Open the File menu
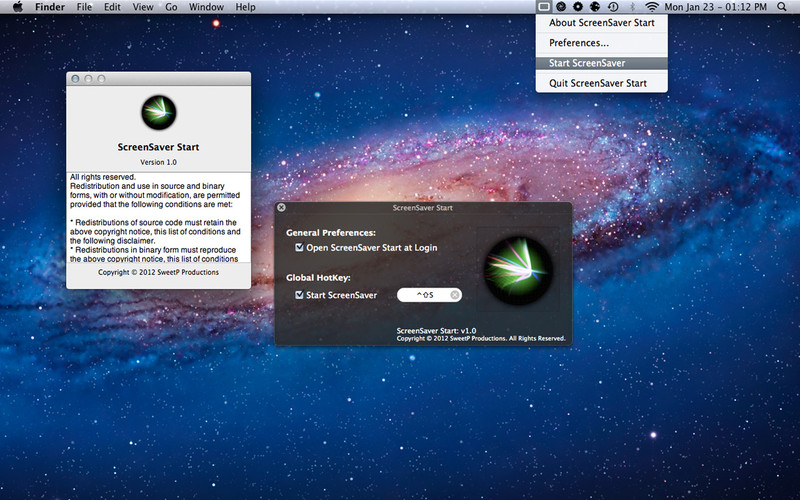 coord(84,7)
